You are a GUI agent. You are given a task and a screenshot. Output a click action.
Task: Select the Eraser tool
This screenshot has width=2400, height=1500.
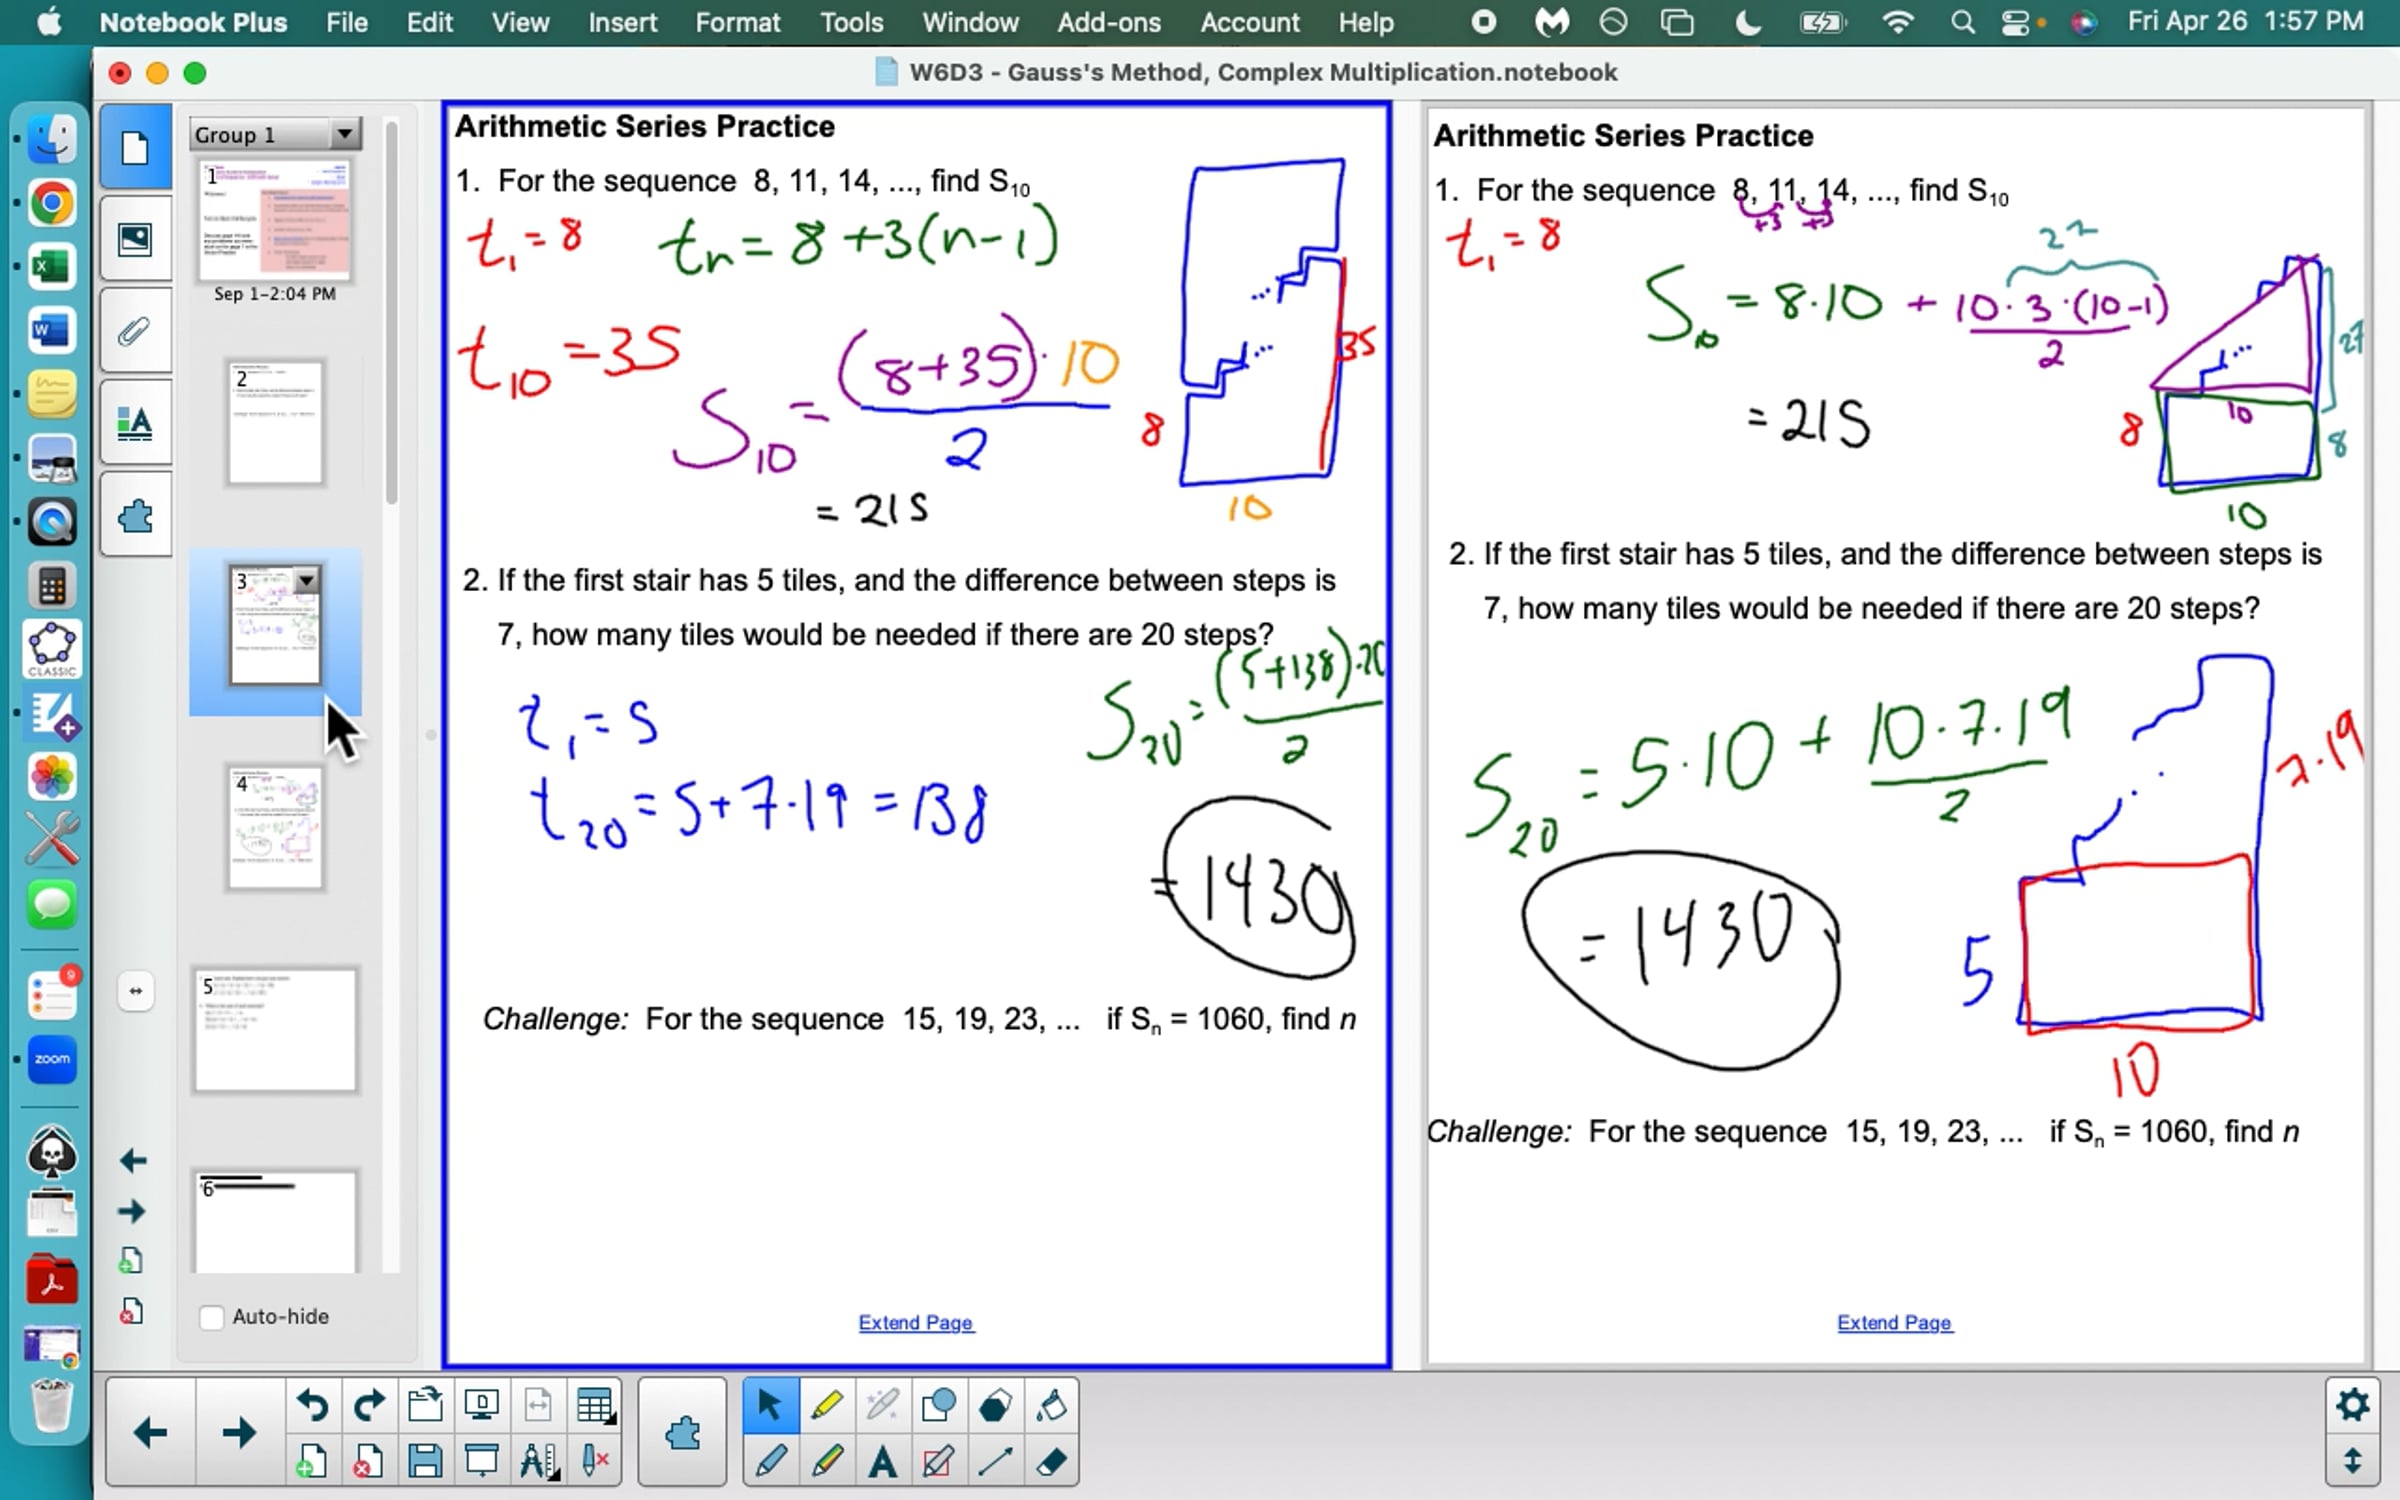1051,1462
